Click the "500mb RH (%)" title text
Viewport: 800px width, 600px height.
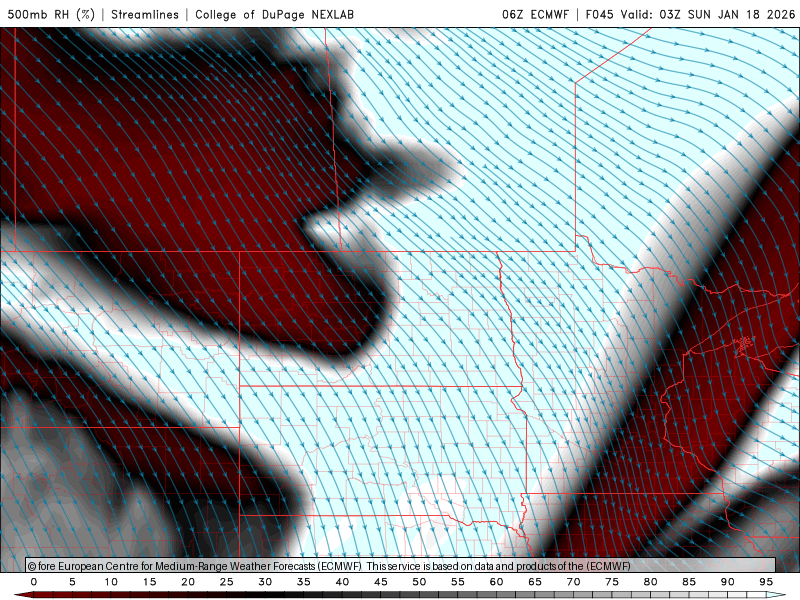[x=51, y=14]
